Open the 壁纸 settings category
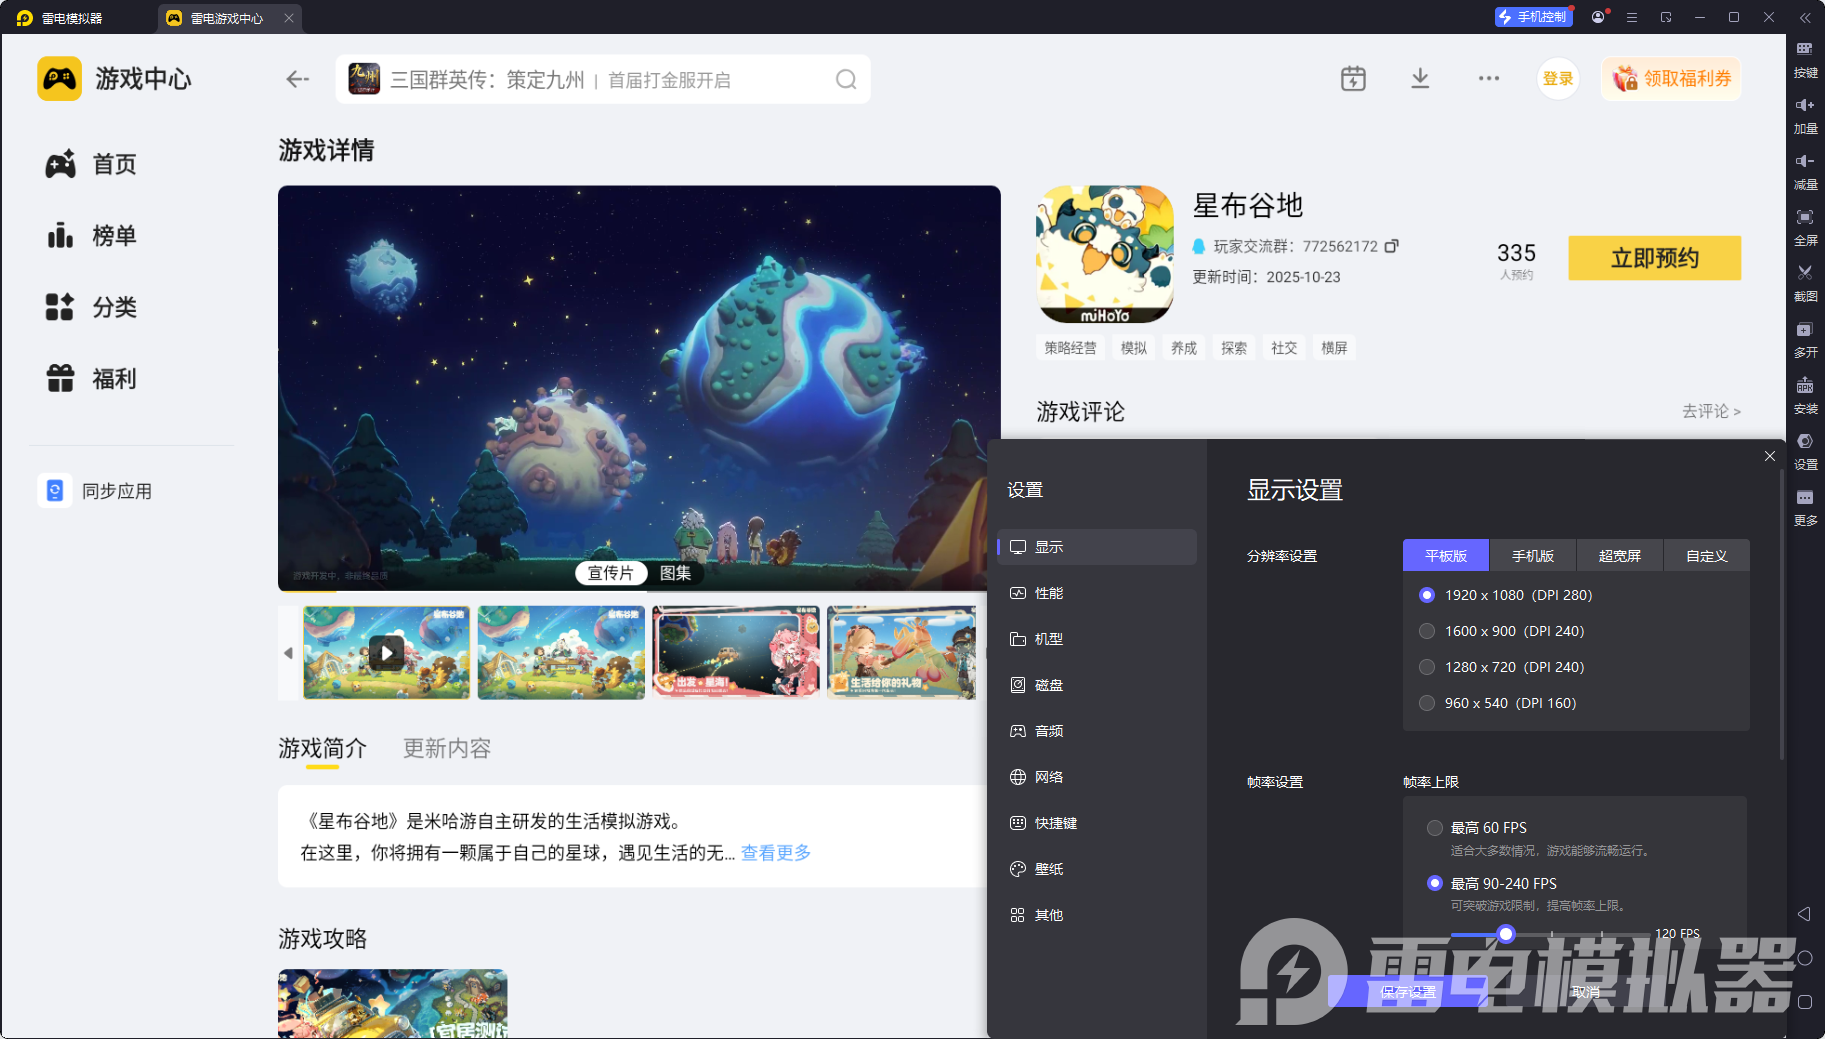The image size is (1825, 1039). (1097, 869)
